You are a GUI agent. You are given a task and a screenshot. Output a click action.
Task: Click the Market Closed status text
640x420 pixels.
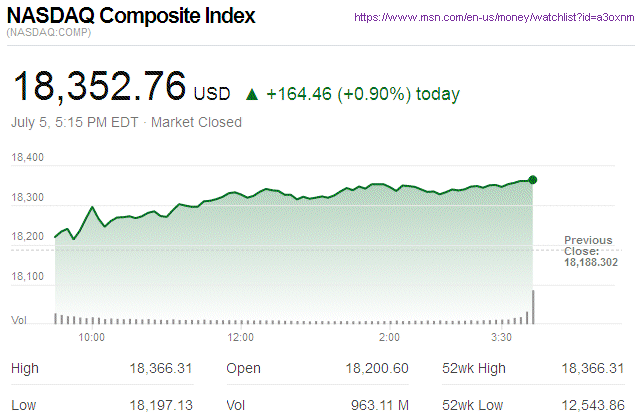196,122
